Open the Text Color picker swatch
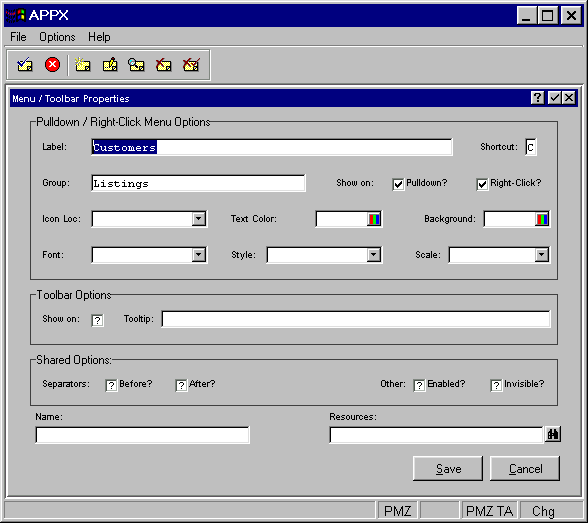 point(374,219)
